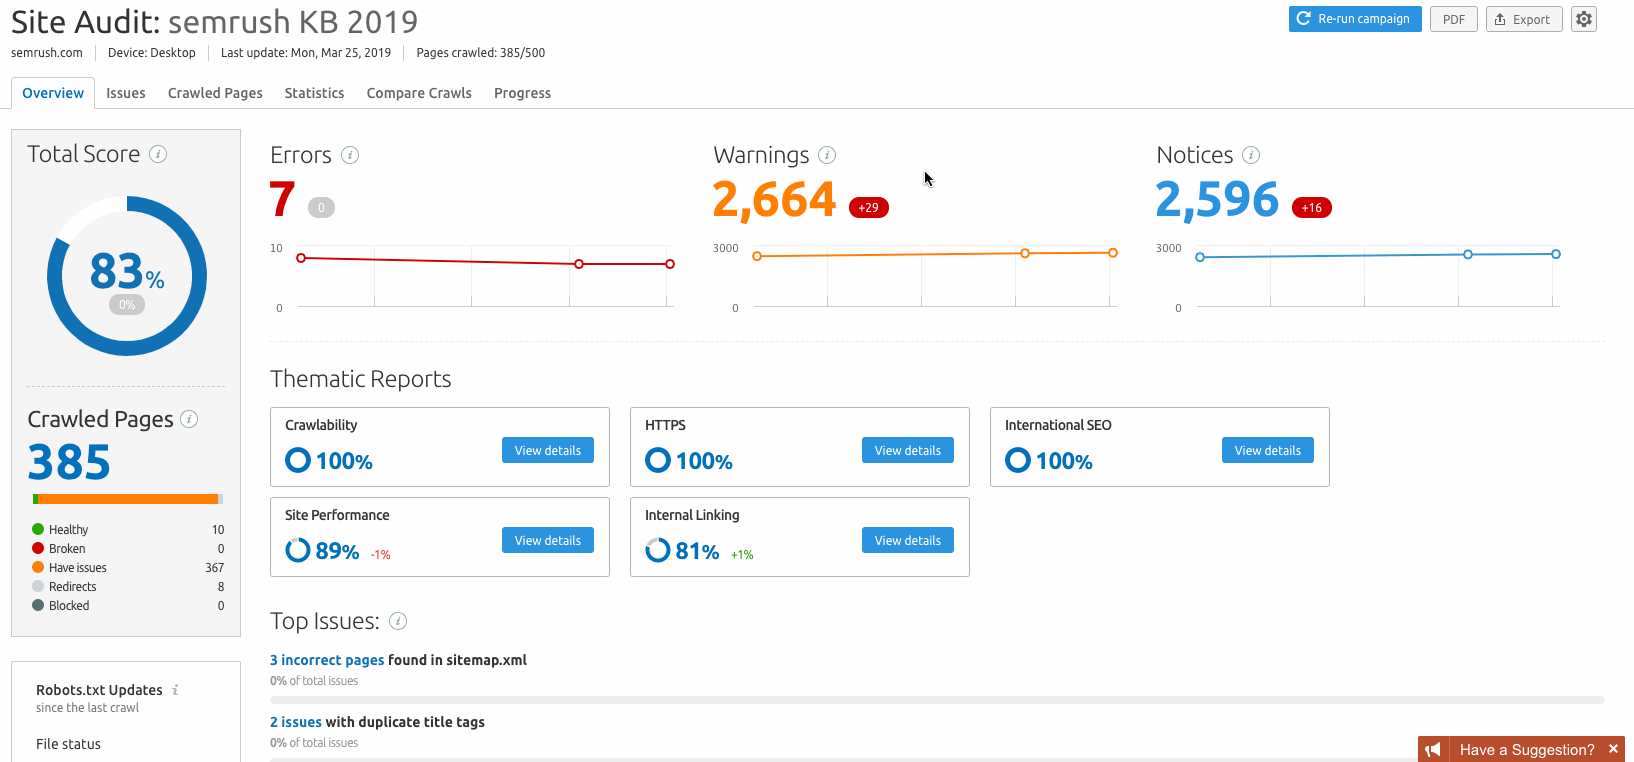Go to the Crawled Pages tab
Screen dimensions: 1634x762
click(x=215, y=93)
